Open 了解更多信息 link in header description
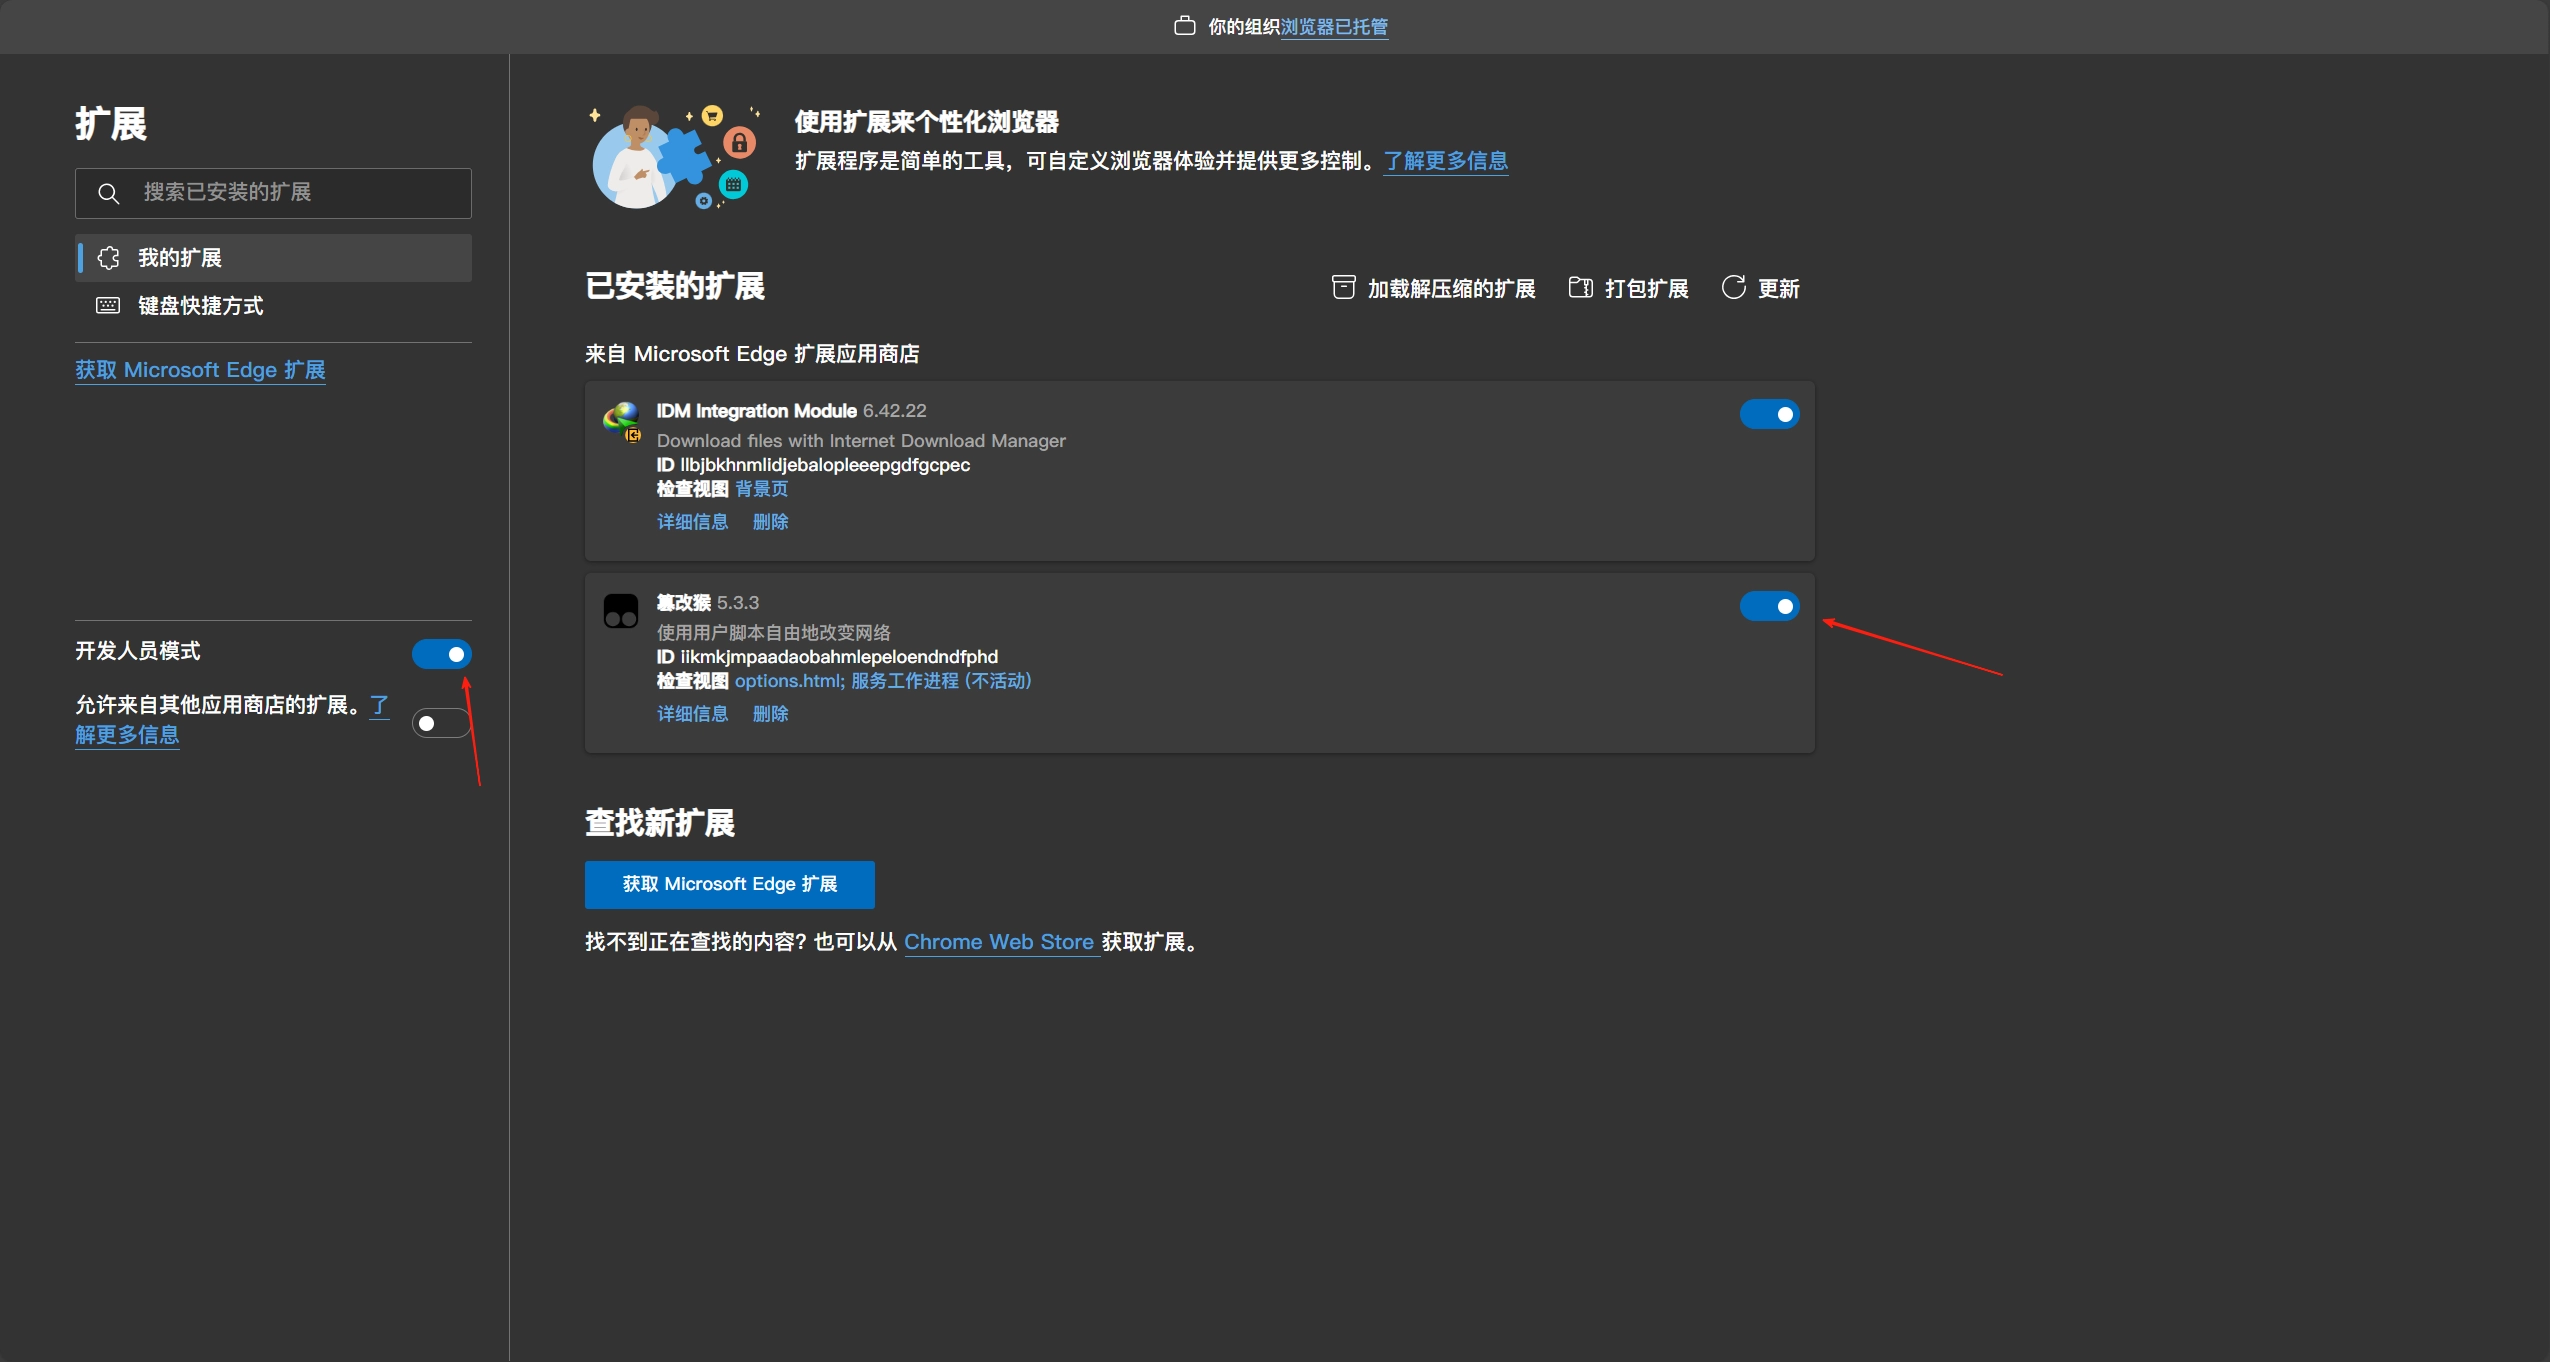The image size is (2550, 1362). coord(1445,161)
